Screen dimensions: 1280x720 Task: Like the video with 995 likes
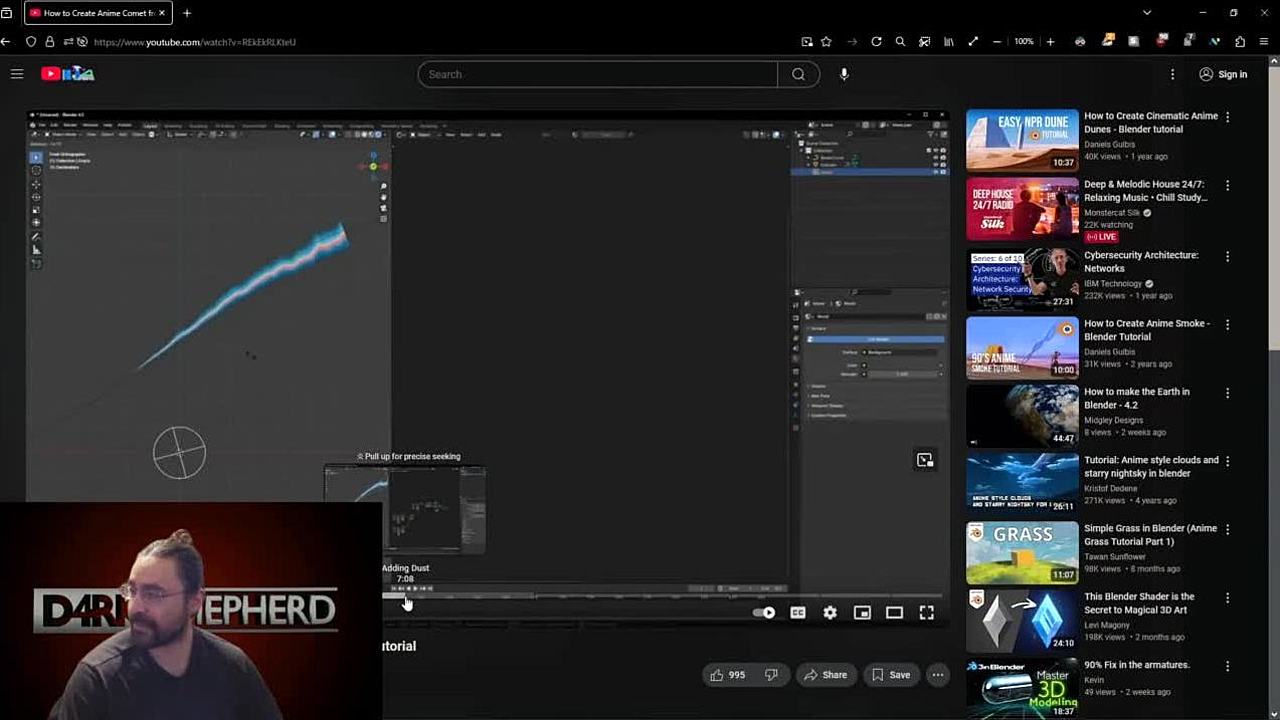[728, 675]
